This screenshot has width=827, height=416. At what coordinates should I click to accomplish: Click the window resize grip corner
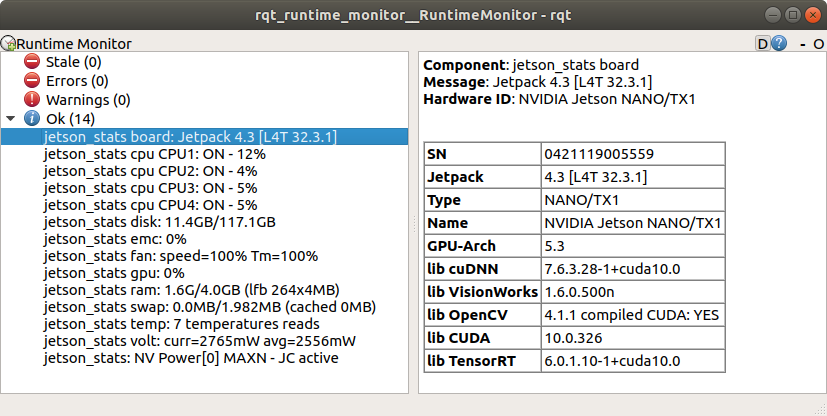coord(821,410)
